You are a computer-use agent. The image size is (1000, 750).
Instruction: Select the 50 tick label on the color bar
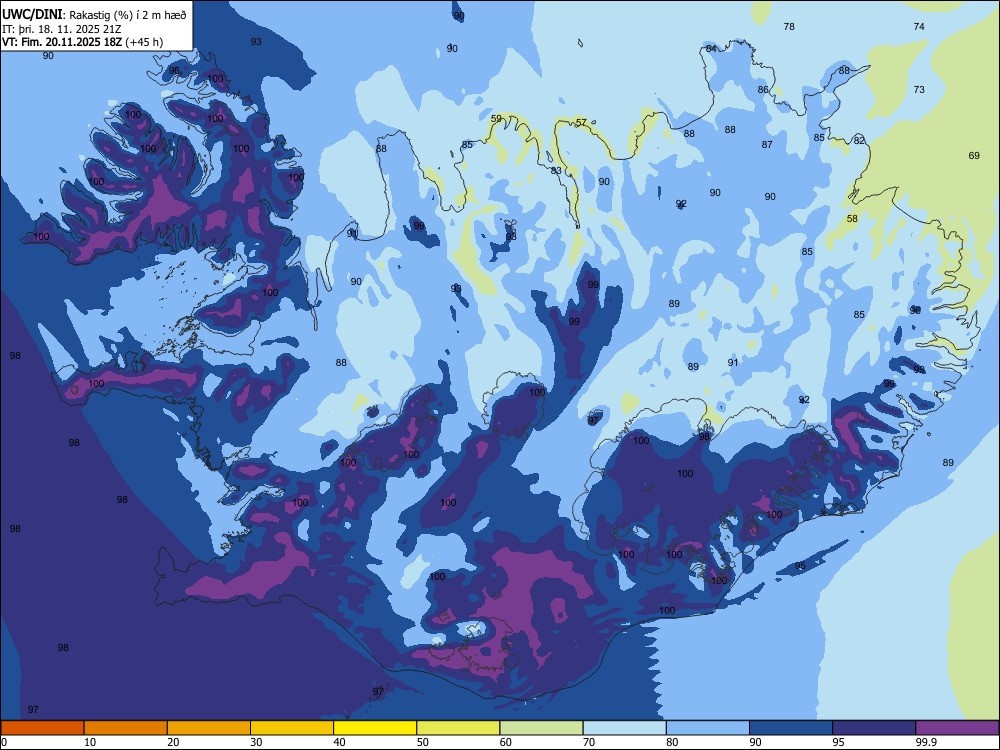(x=422, y=742)
